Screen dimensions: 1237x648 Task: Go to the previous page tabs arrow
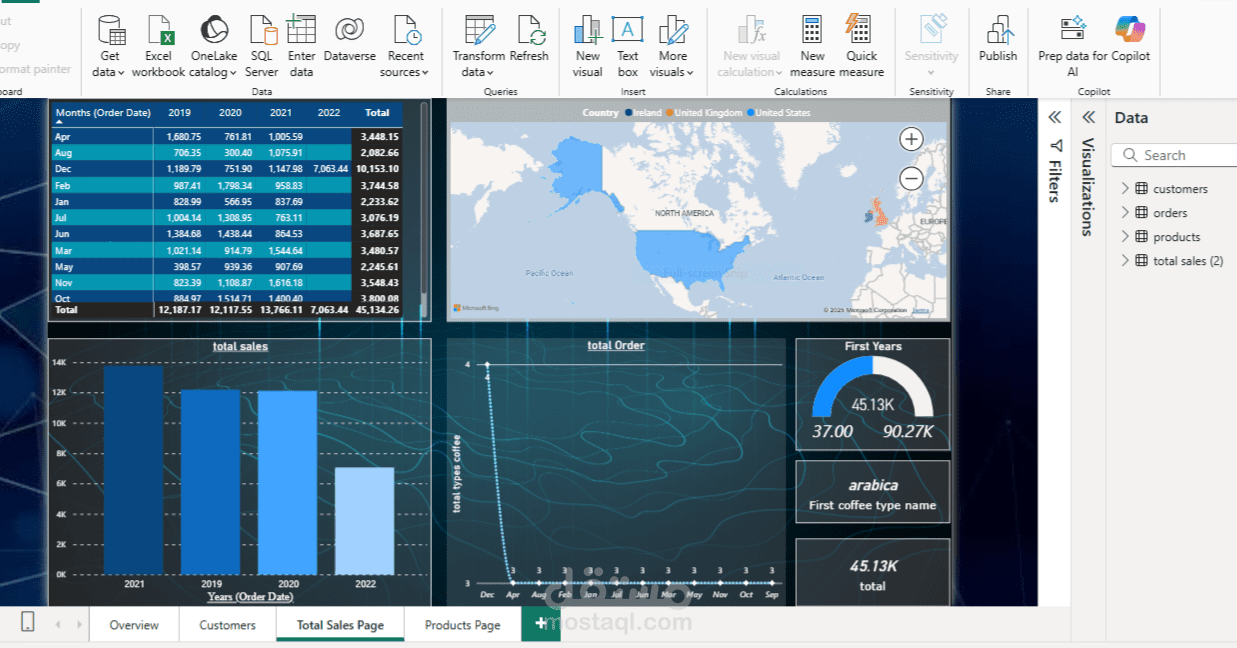coord(57,624)
